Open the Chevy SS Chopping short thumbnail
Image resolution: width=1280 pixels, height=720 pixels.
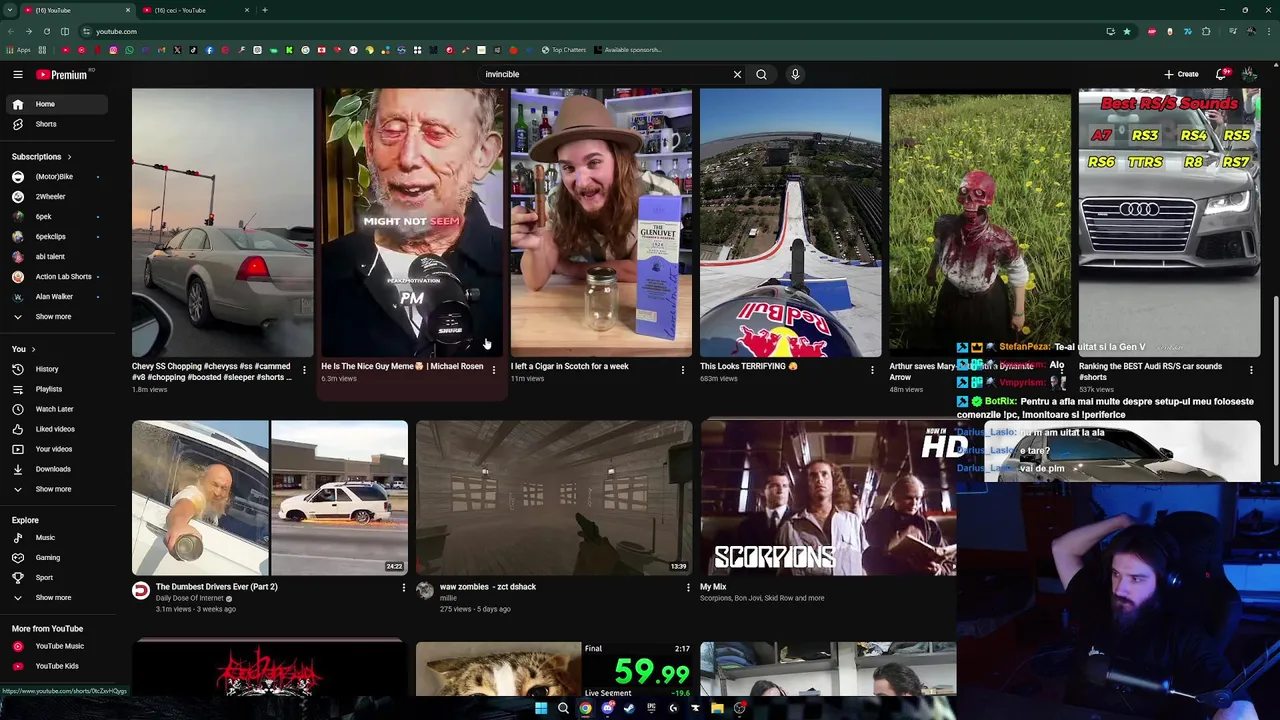click(222, 222)
